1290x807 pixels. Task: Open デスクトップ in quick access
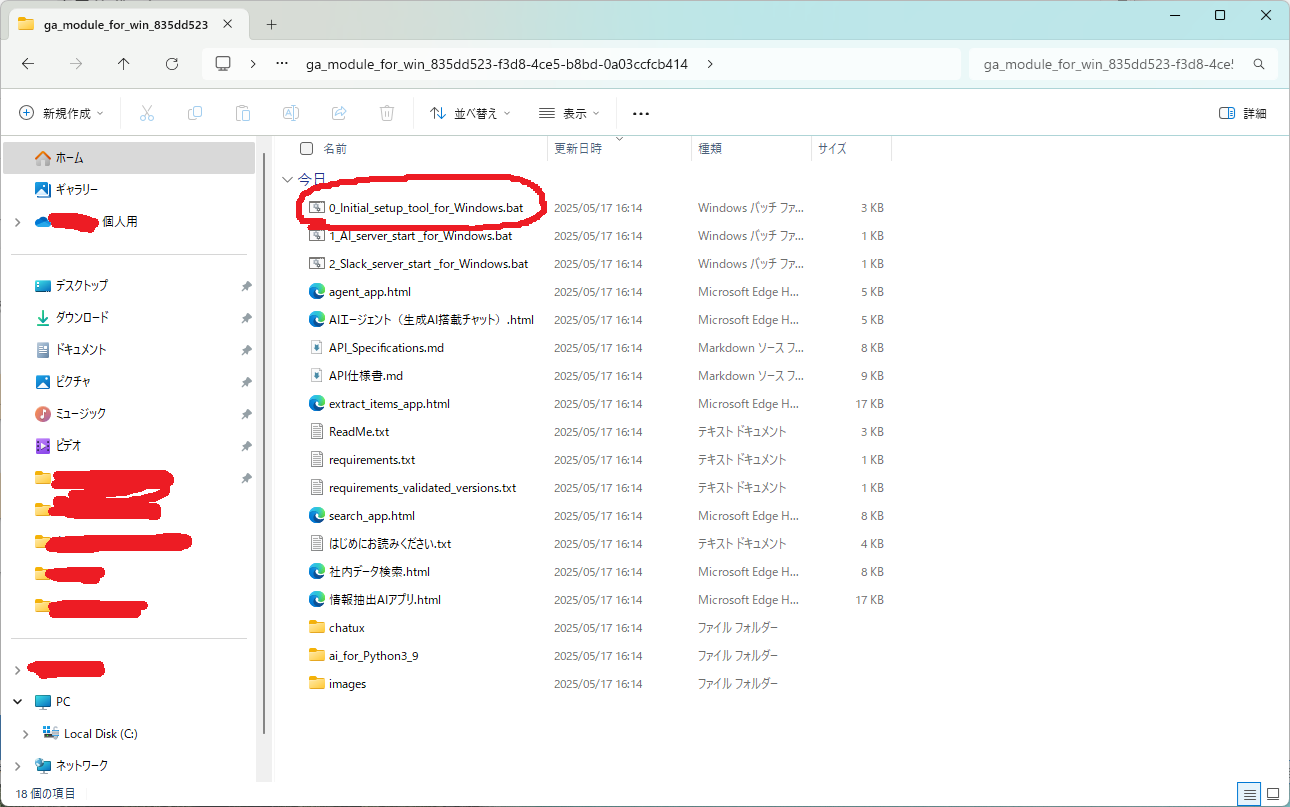pos(129,285)
